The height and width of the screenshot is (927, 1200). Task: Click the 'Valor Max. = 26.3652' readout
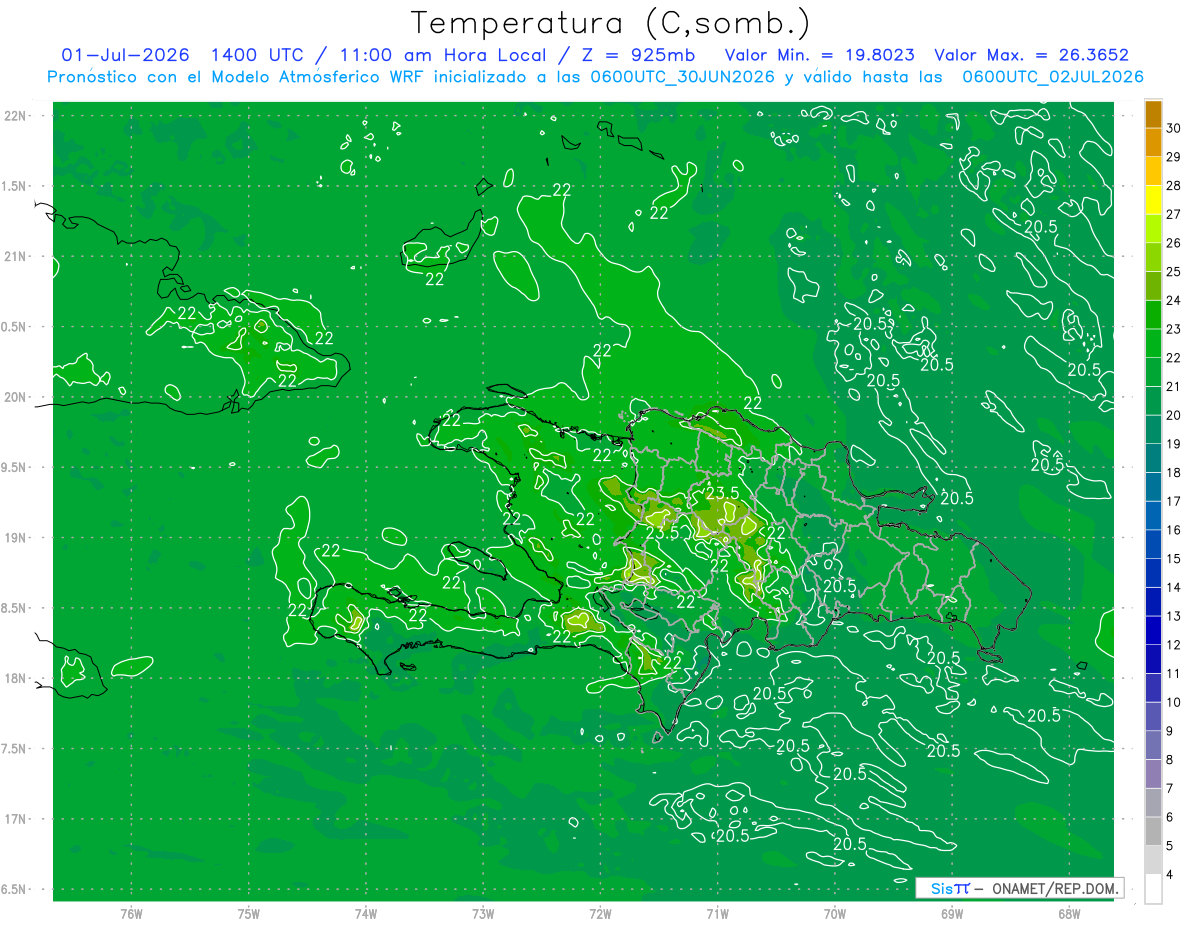tap(1031, 55)
